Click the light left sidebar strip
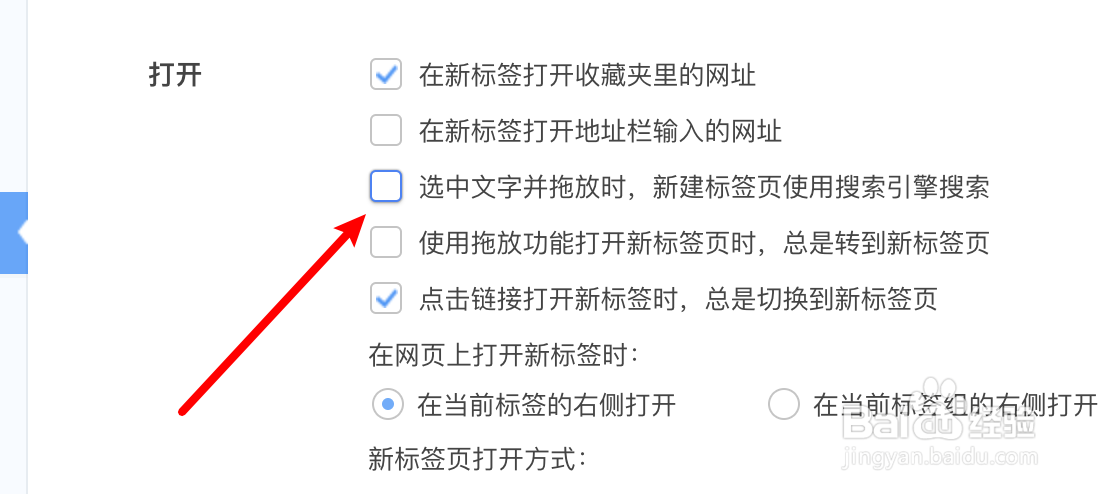 click(x=13, y=247)
